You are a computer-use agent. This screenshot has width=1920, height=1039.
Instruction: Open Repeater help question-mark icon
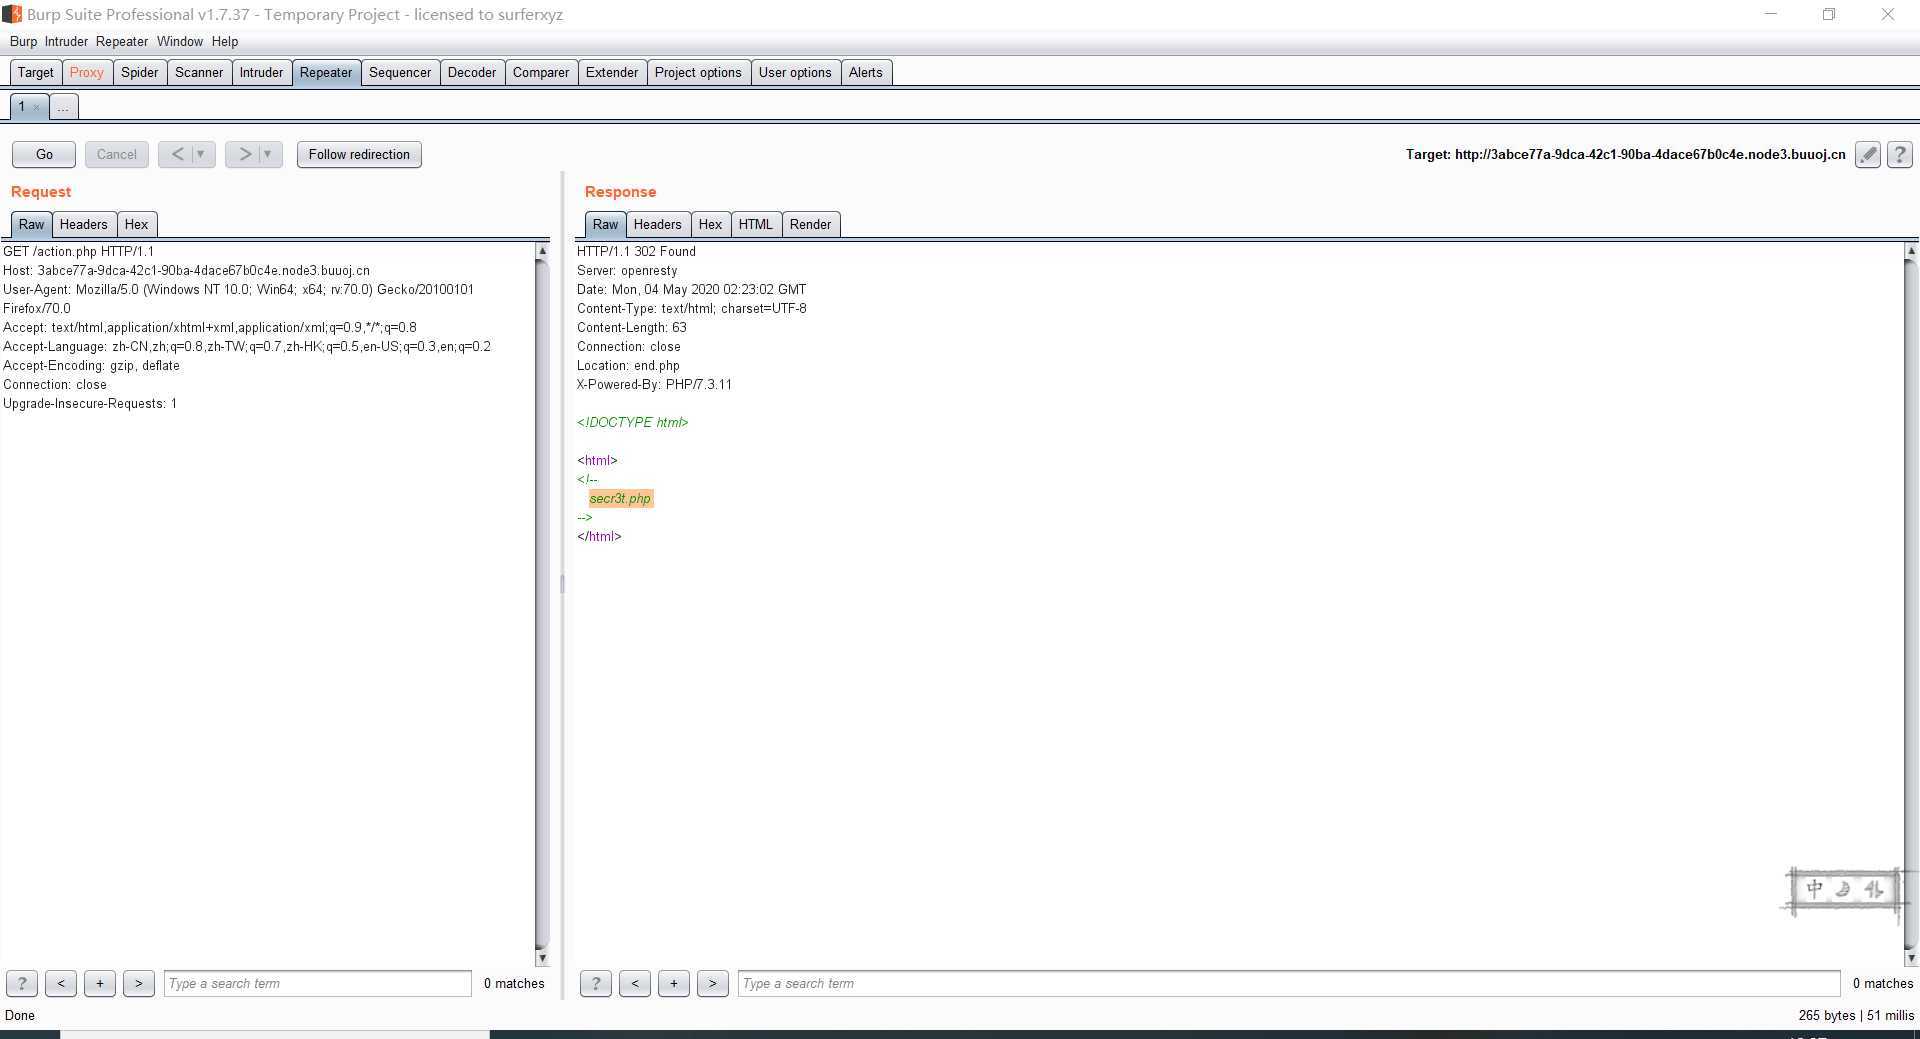tap(1899, 154)
